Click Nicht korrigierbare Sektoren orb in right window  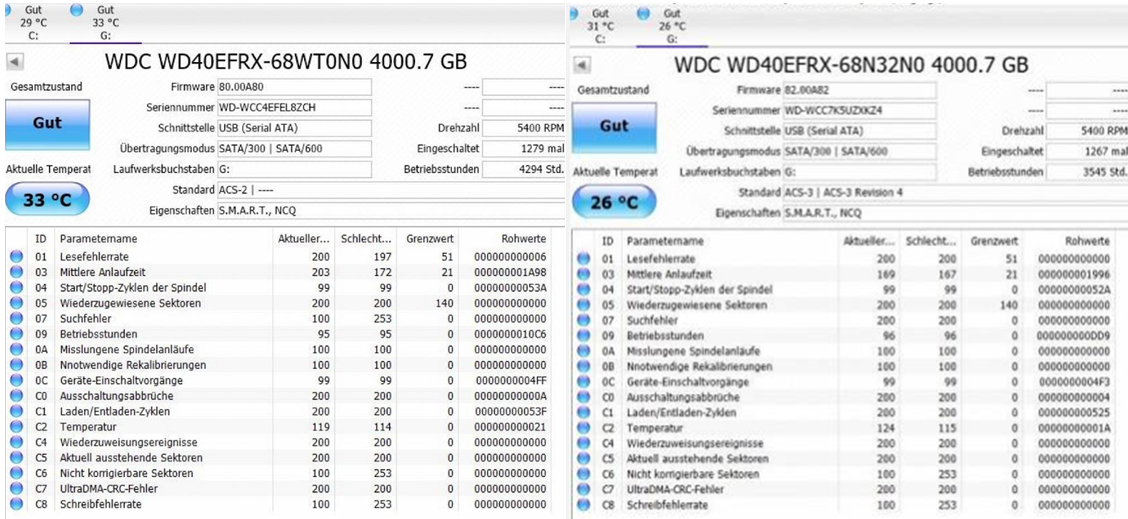click(x=583, y=474)
